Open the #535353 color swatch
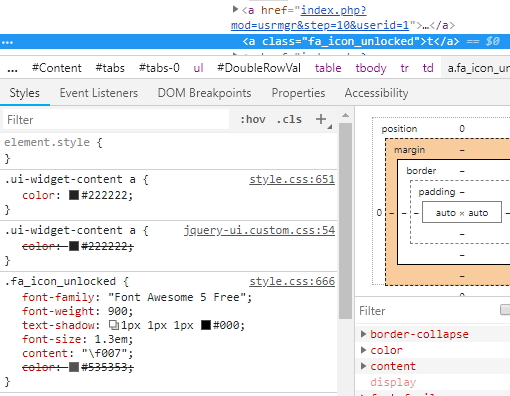The height and width of the screenshot is (396, 510). (74, 367)
